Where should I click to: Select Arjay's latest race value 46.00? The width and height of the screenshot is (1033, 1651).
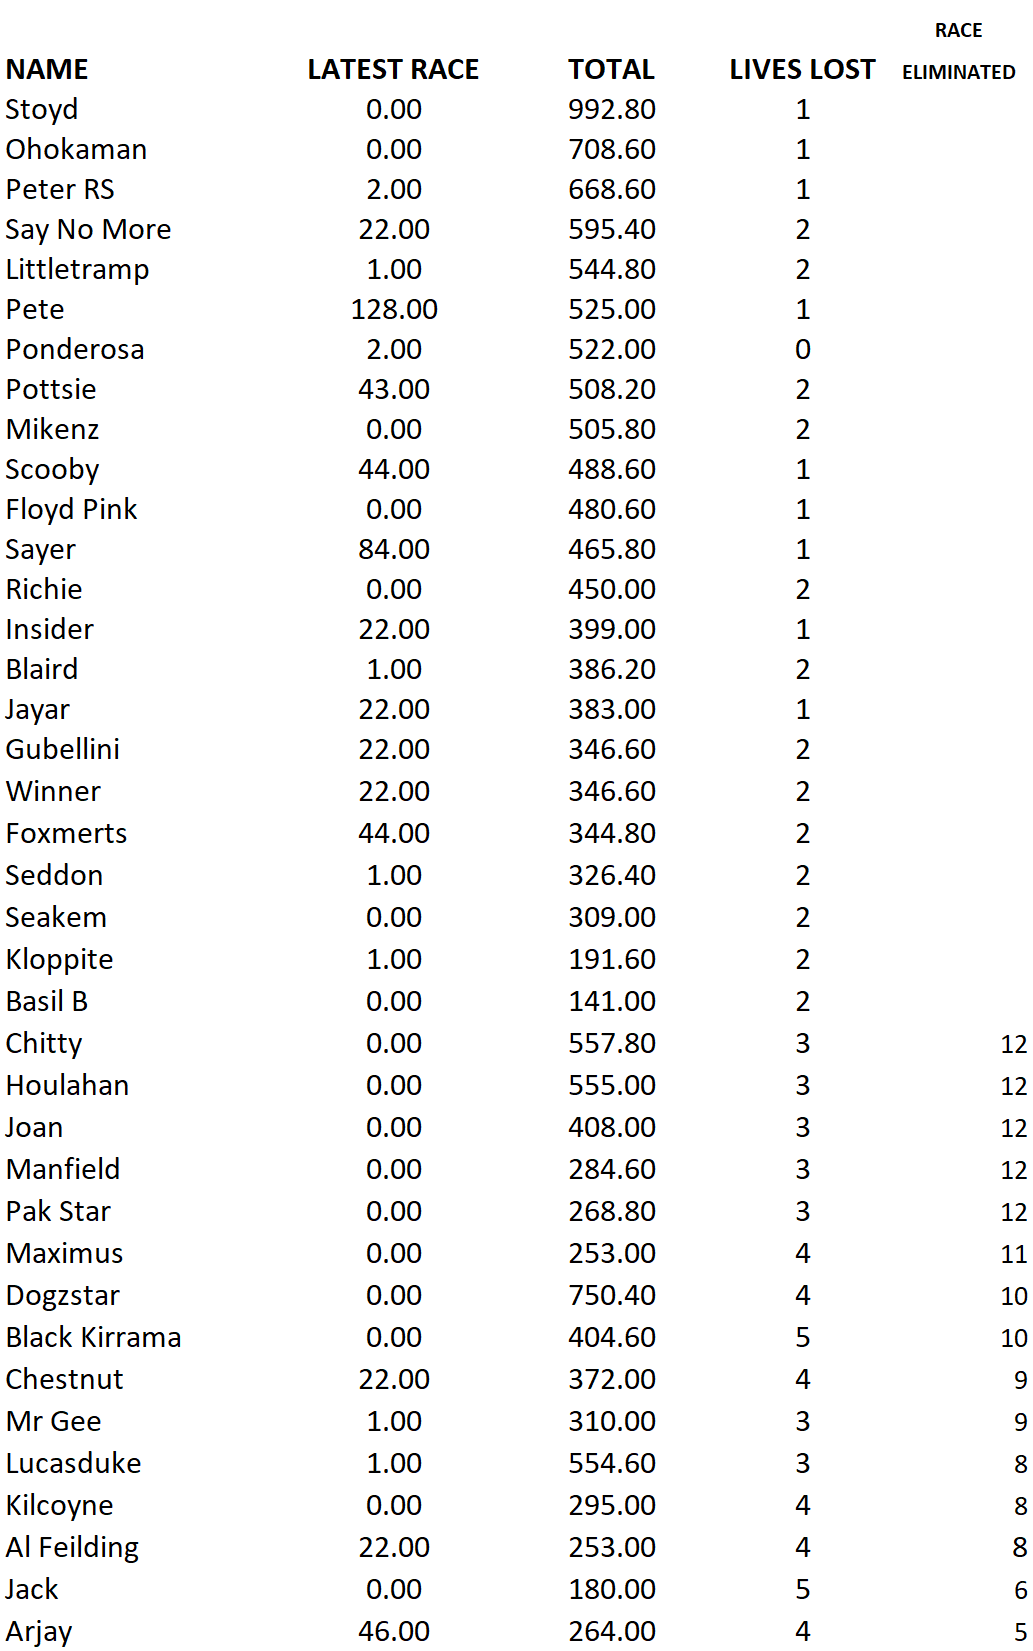[x=394, y=1631]
